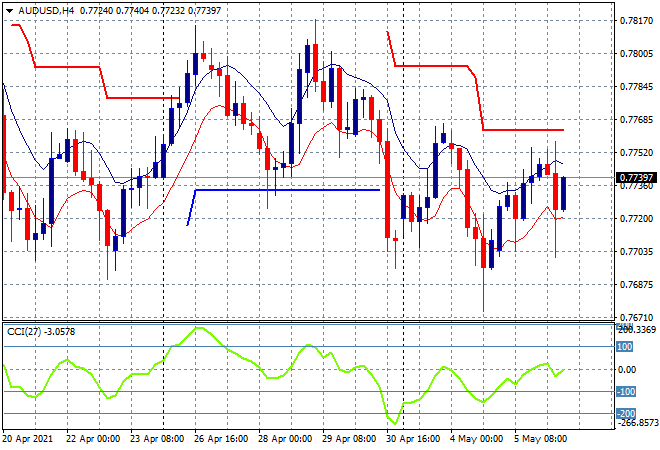Click the 0.77845 price scale label
The height and width of the screenshot is (450, 660).
coord(636,87)
